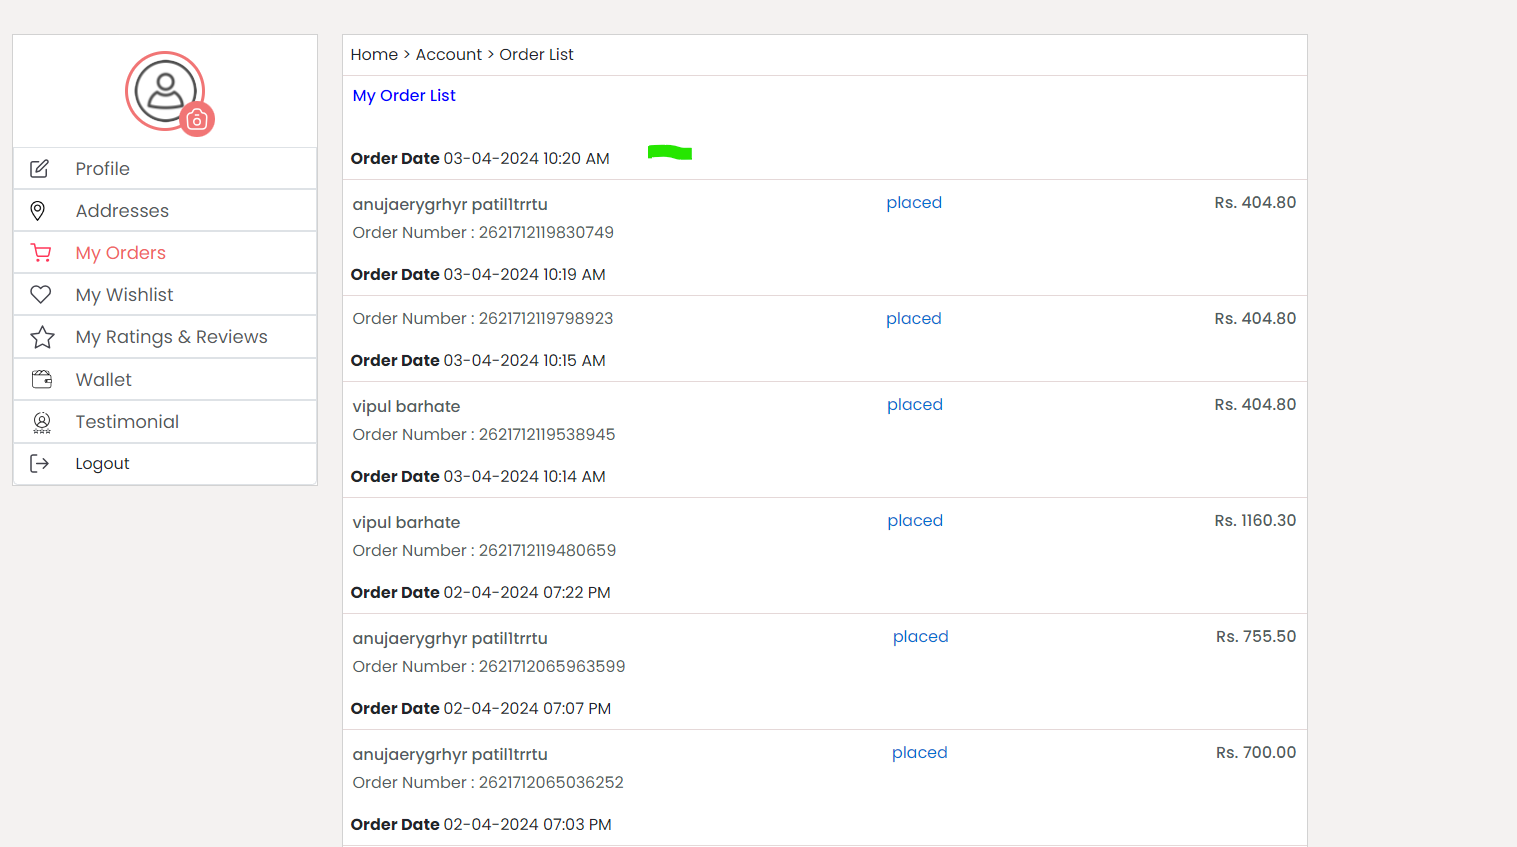The image size is (1517, 847).
Task: Click the camera upload photo icon
Action: click(x=197, y=120)
